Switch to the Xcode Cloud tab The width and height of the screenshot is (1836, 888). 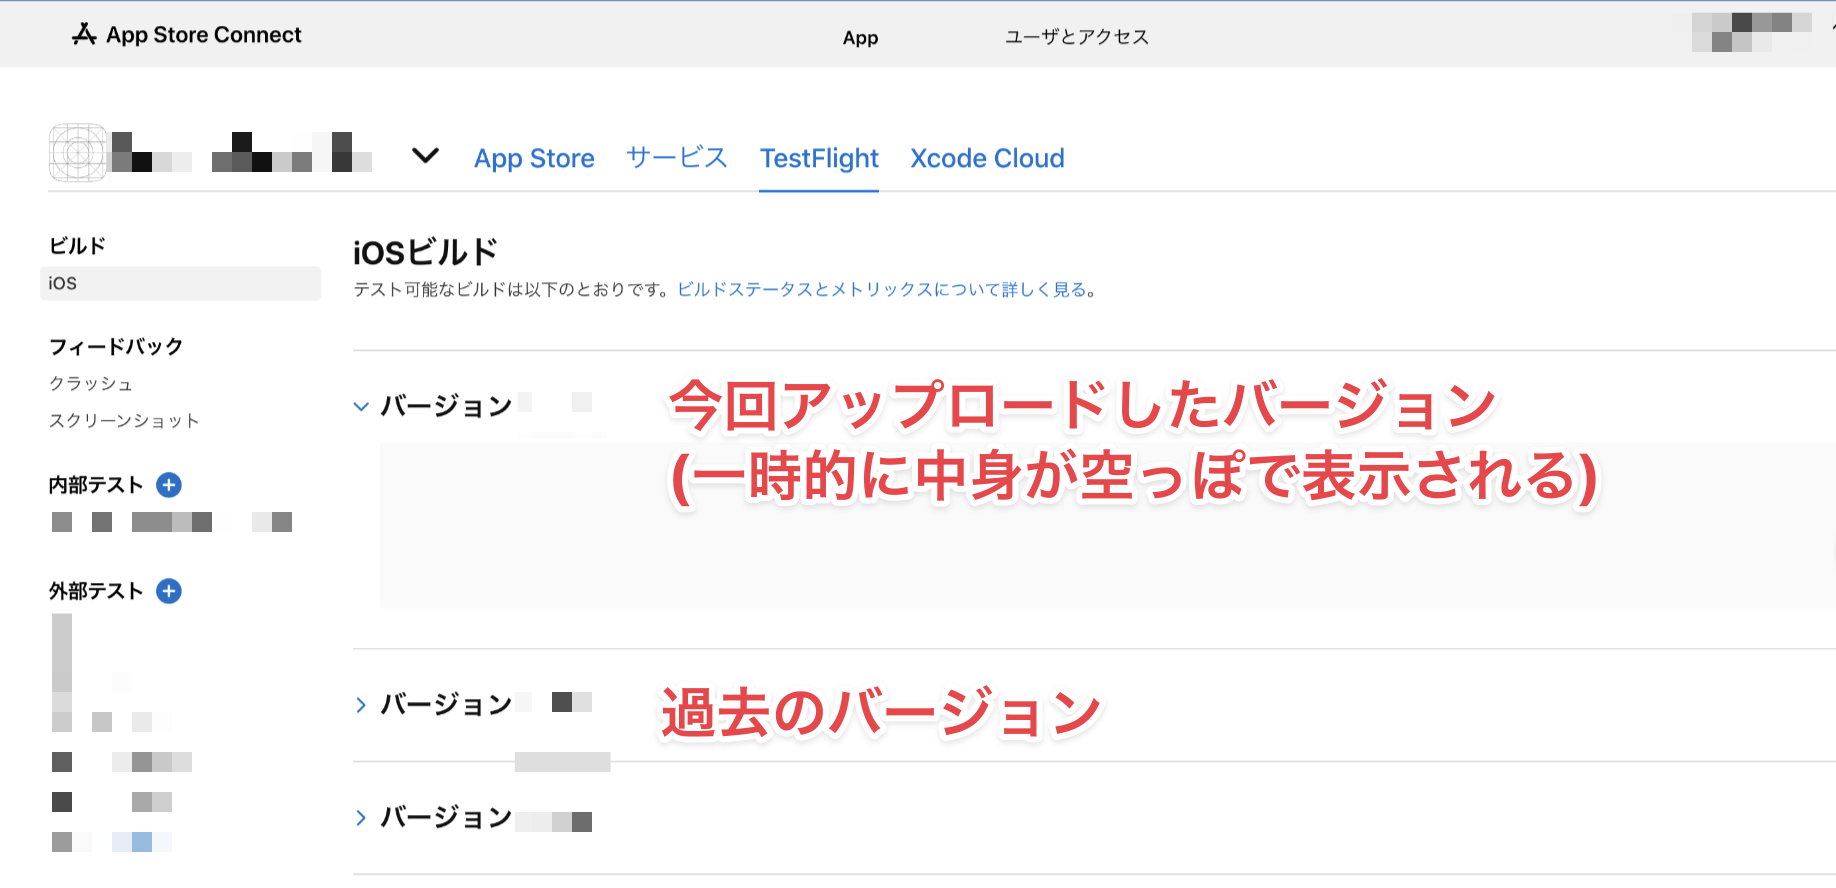(x=987, y=158)
